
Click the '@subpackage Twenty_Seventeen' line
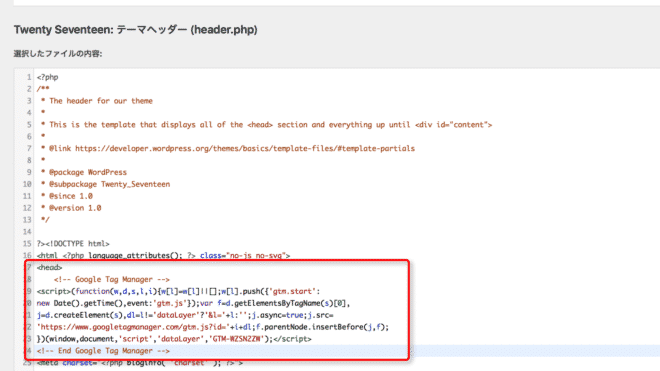[x=105, y=184]
